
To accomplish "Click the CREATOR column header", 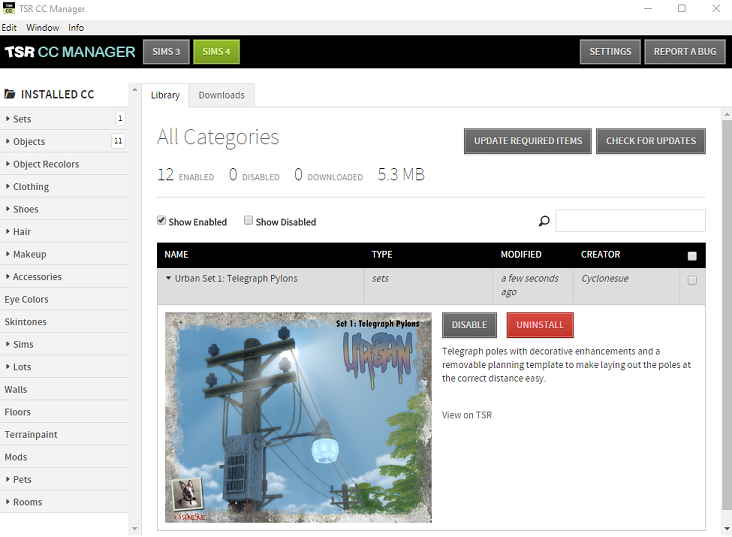I will pos(600,254).
